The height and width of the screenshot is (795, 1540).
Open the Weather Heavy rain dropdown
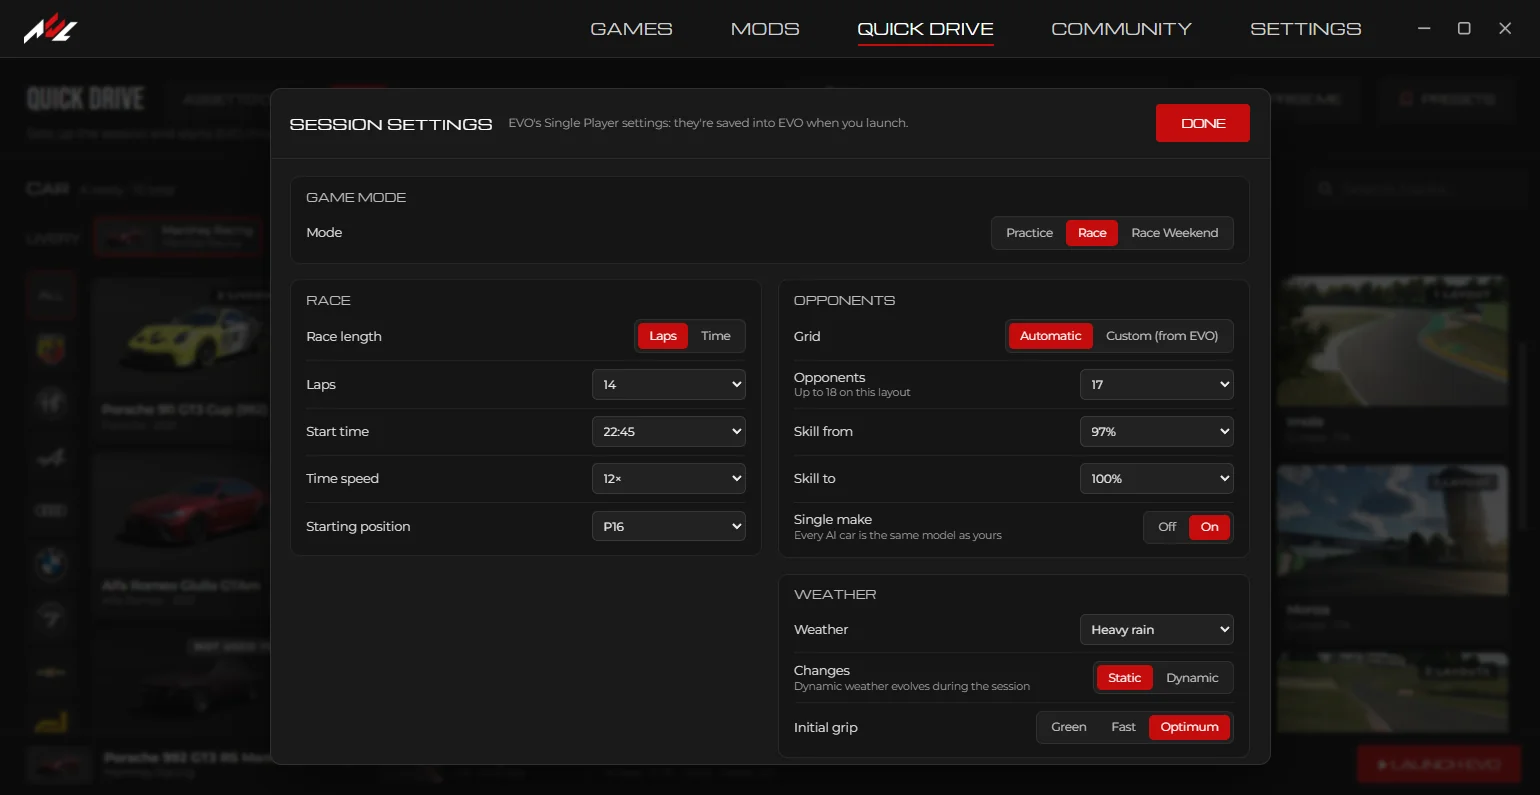pos(1157,630)
